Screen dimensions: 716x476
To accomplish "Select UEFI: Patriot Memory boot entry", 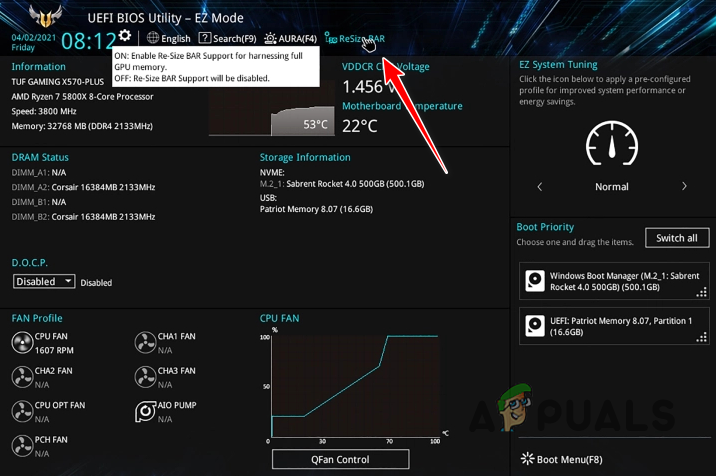I will (614, 326).
